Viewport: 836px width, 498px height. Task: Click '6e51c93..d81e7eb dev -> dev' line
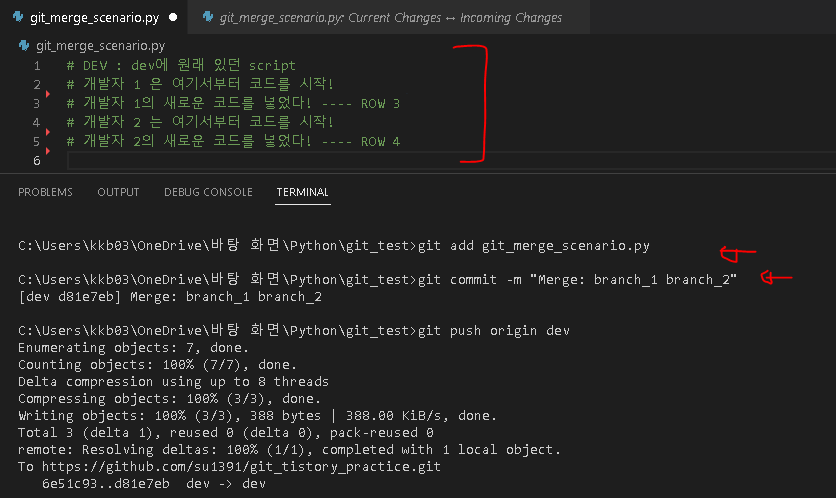pos(154,484)
